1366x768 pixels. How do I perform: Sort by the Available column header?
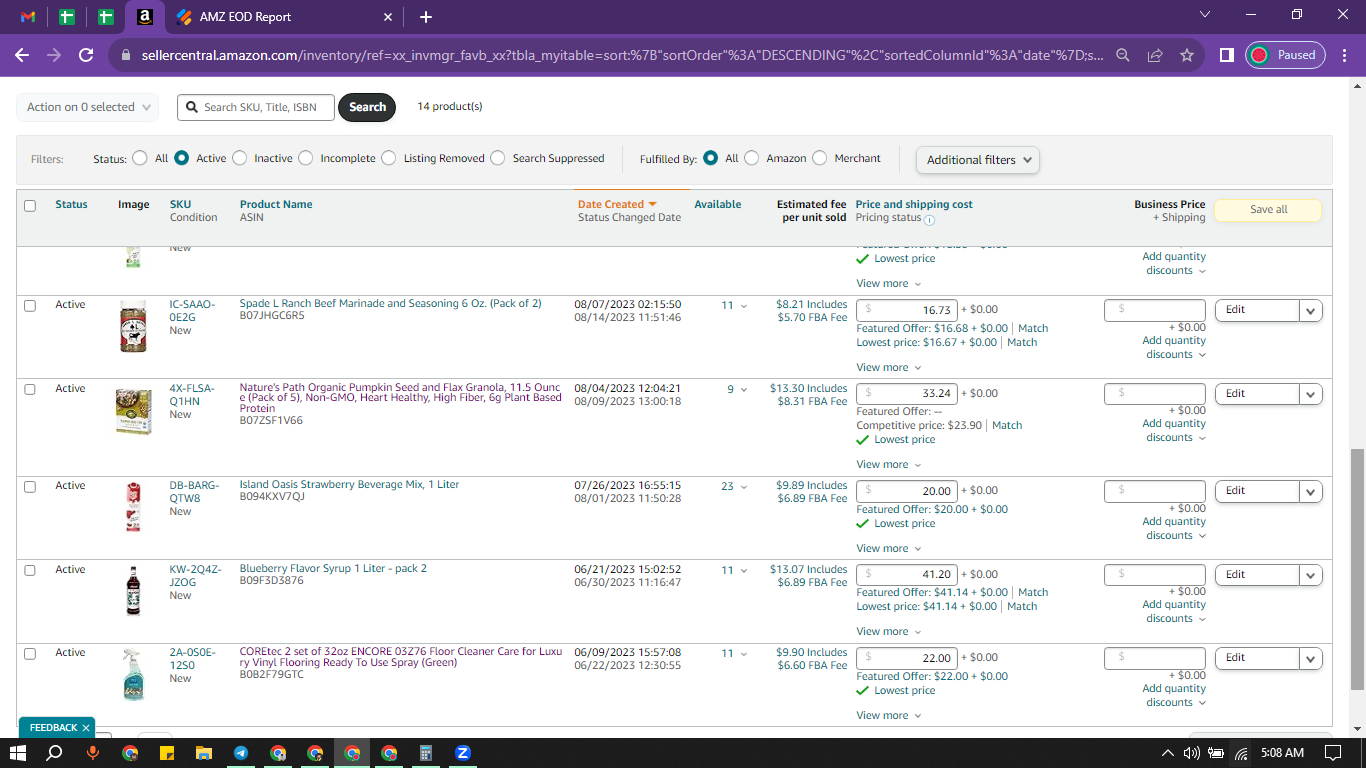[718, 204]
